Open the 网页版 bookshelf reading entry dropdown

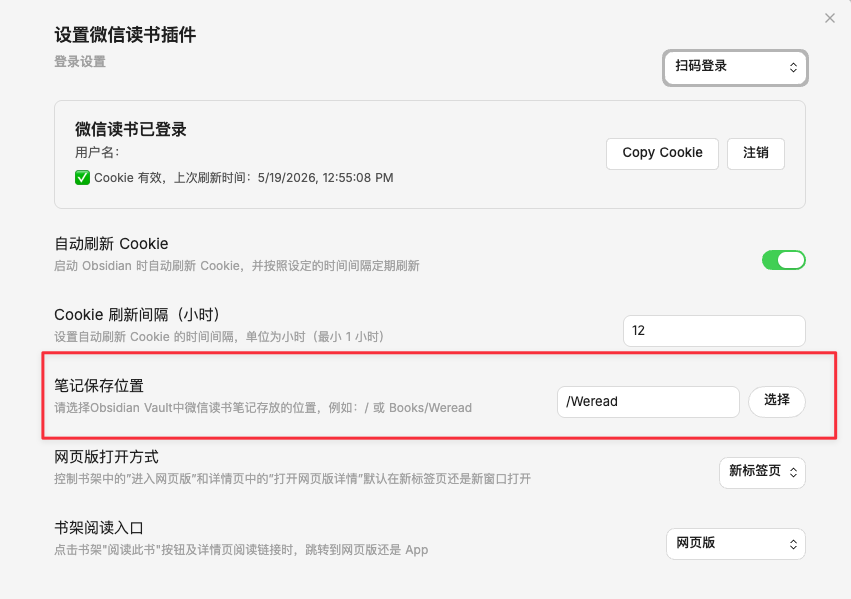click(735, 544)
